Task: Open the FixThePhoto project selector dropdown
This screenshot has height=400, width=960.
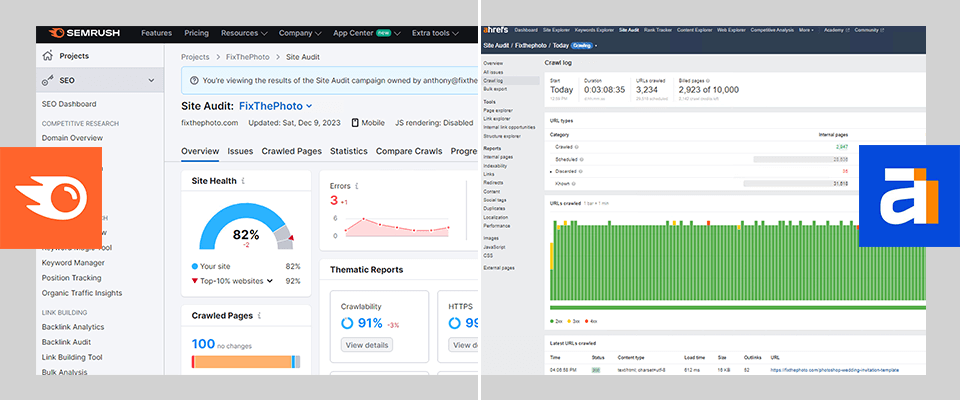Action: 276,105
